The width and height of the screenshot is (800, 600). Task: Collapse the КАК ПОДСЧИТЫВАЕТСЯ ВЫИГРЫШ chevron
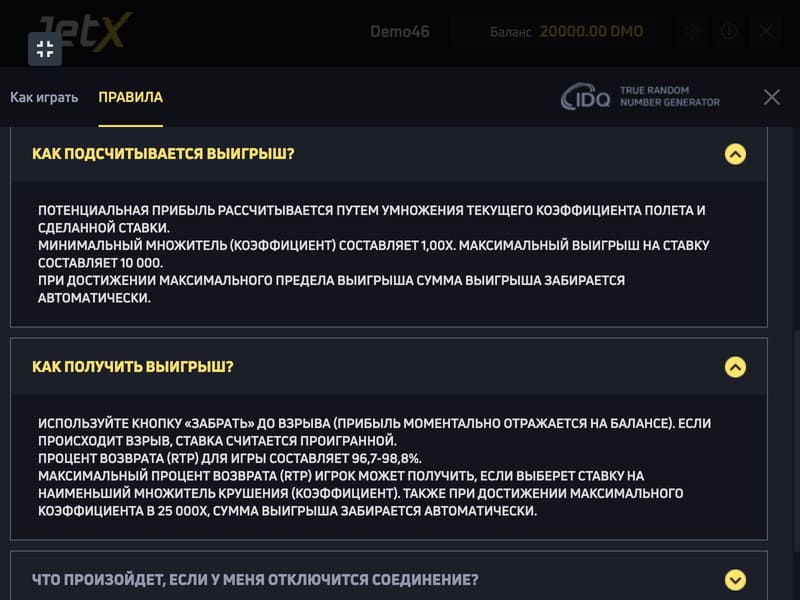(x=735, y=154)
